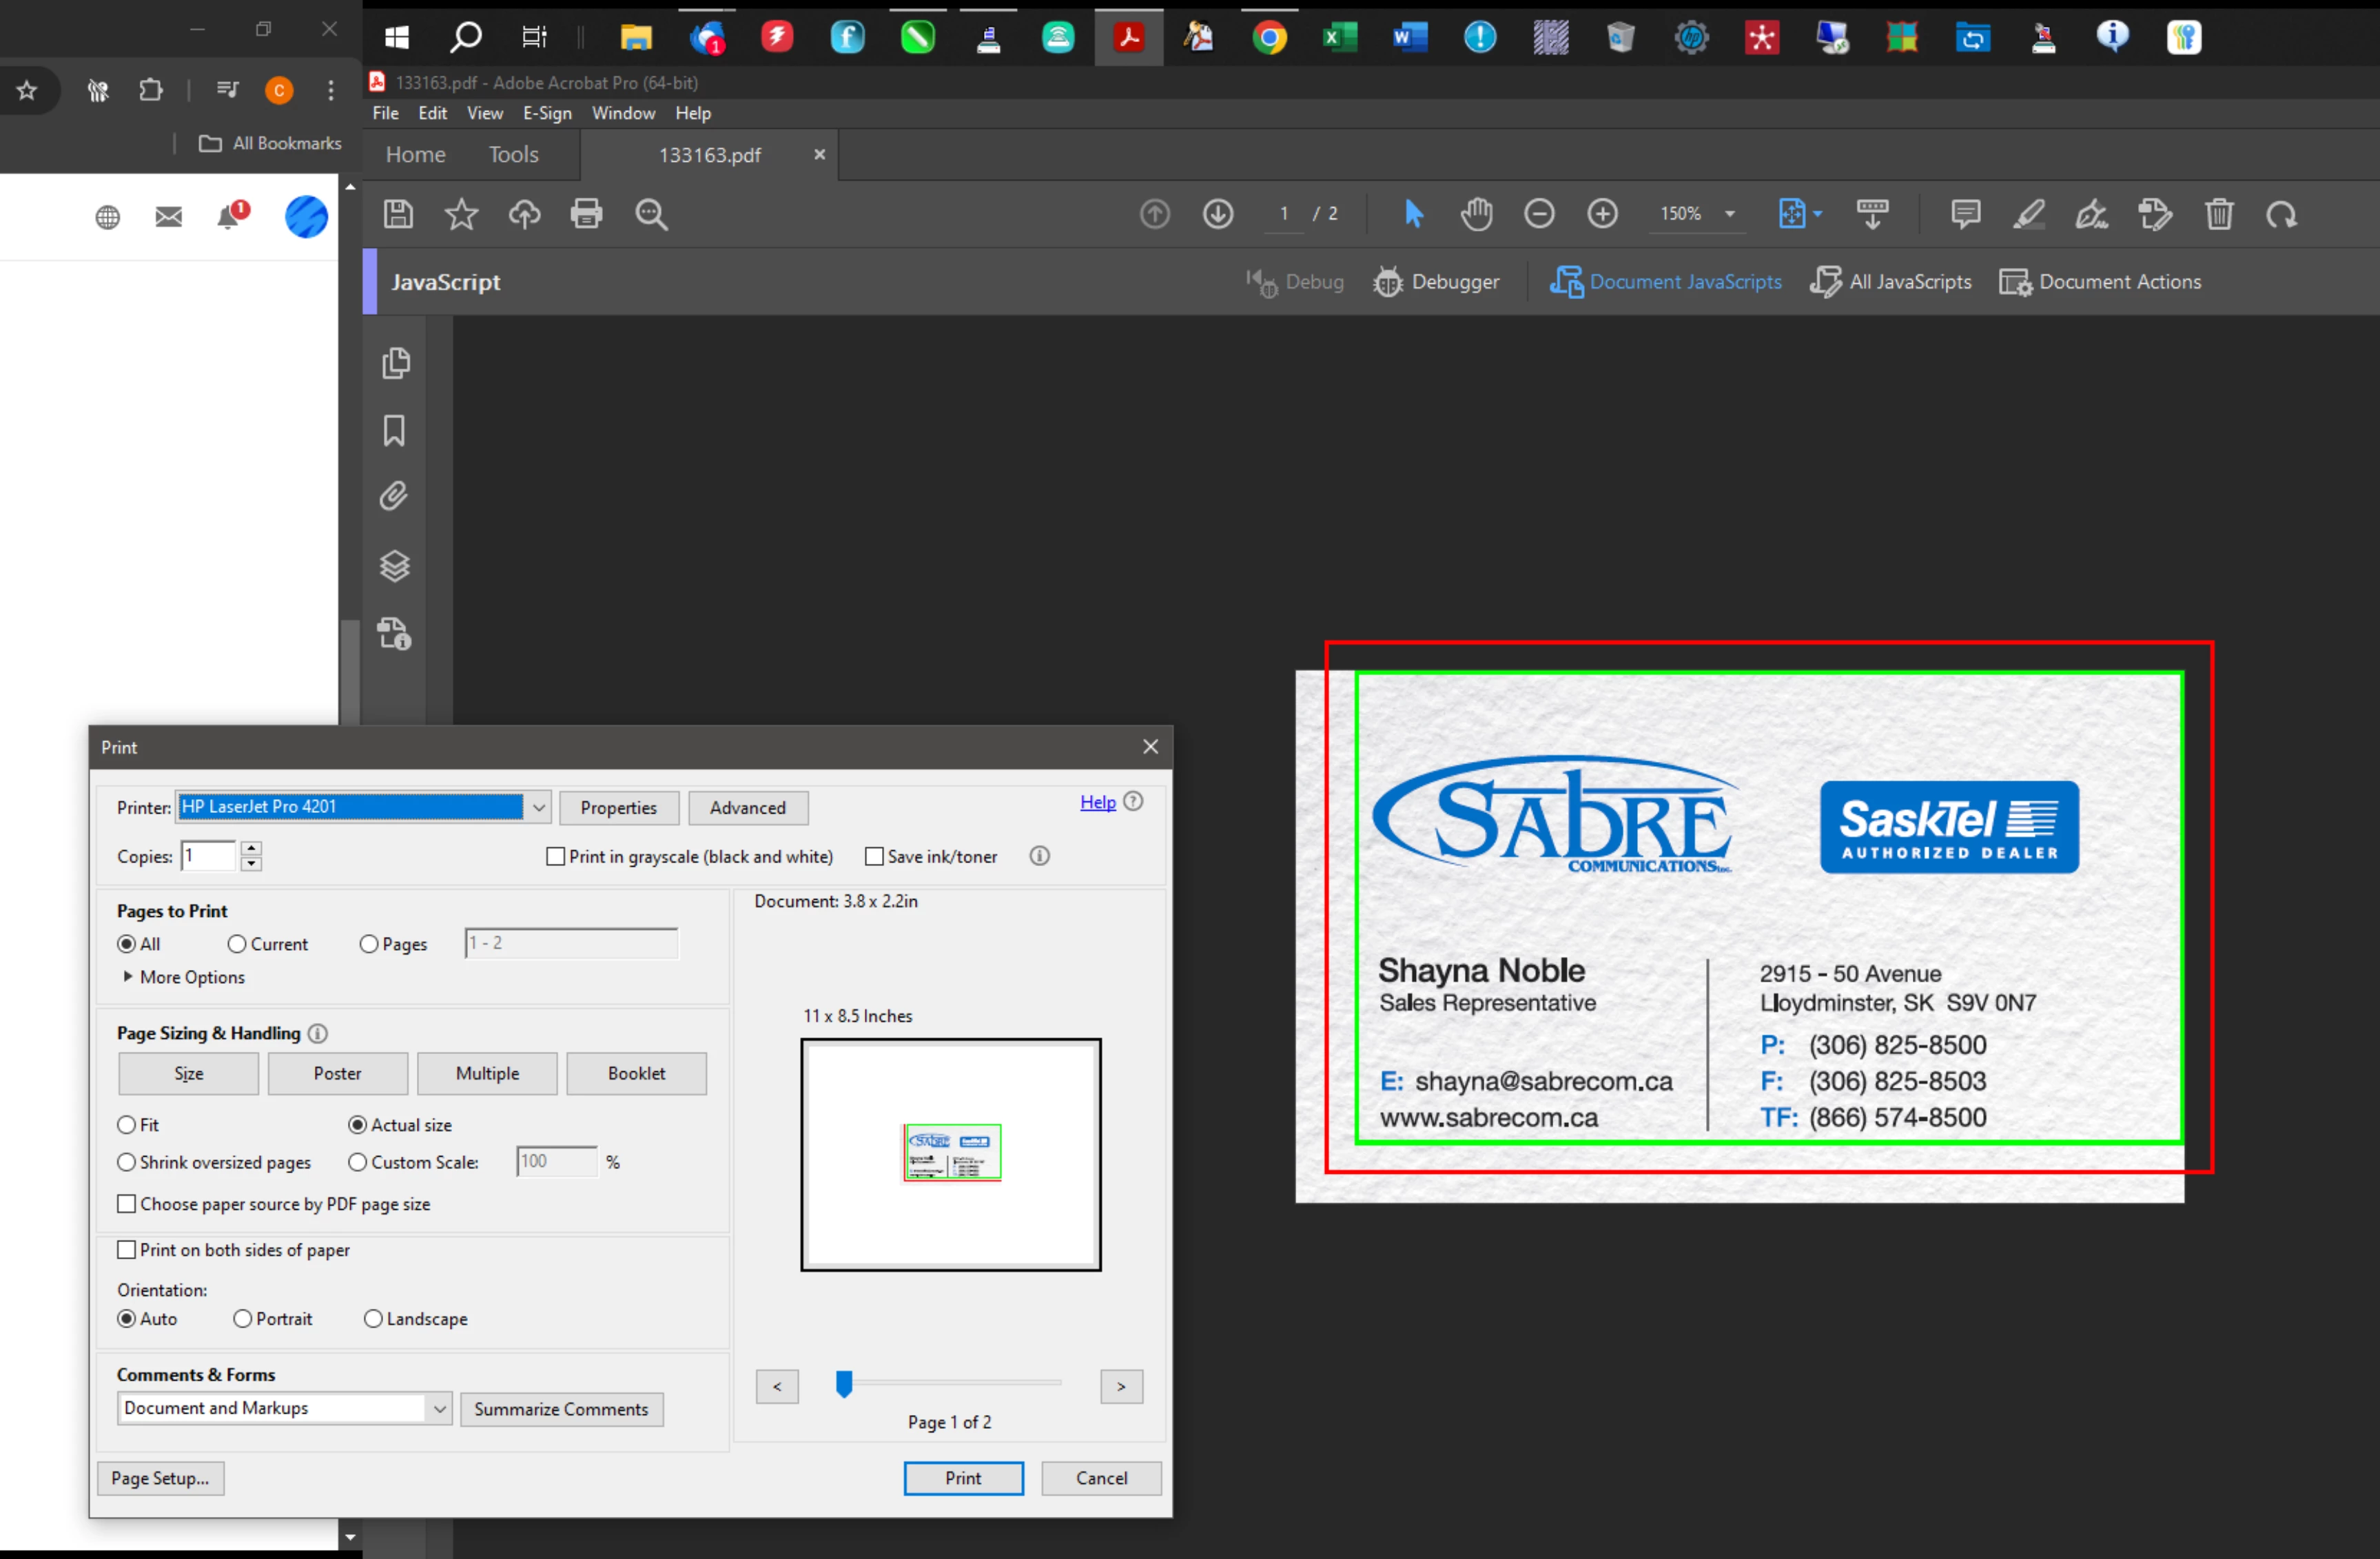
Task: Switch to the Tools tab
Action: (x=513, y=155)
